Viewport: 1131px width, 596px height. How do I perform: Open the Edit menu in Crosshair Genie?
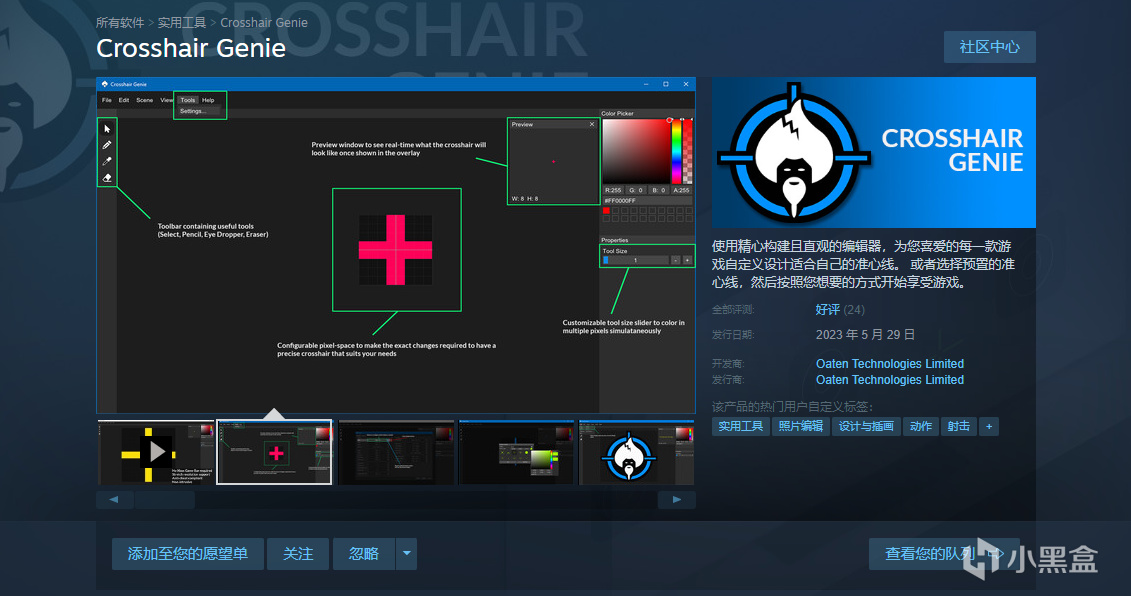click(x=124, y=100)
